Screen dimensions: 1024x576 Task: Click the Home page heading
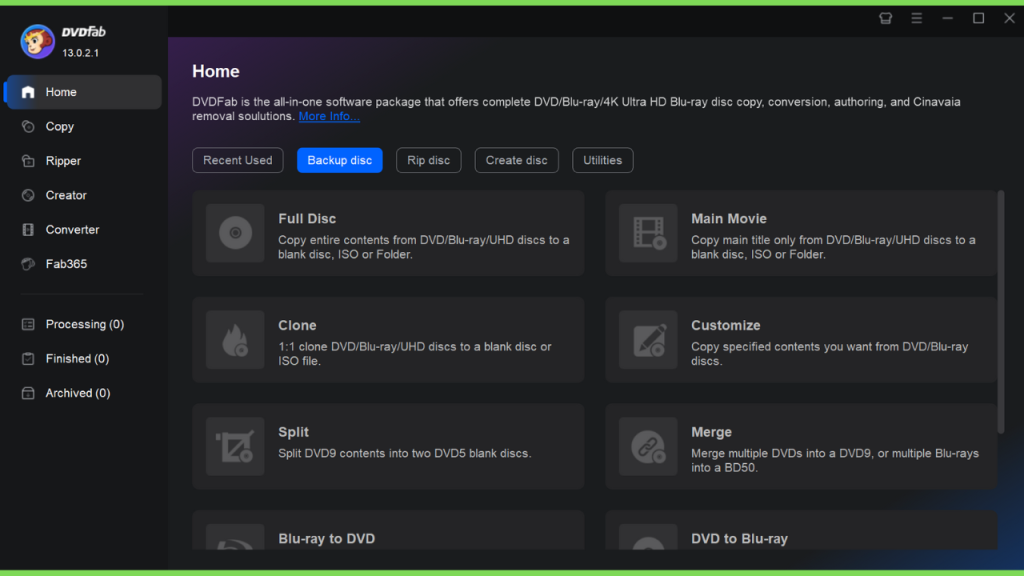pyautogui.click(x=216, y=71)
